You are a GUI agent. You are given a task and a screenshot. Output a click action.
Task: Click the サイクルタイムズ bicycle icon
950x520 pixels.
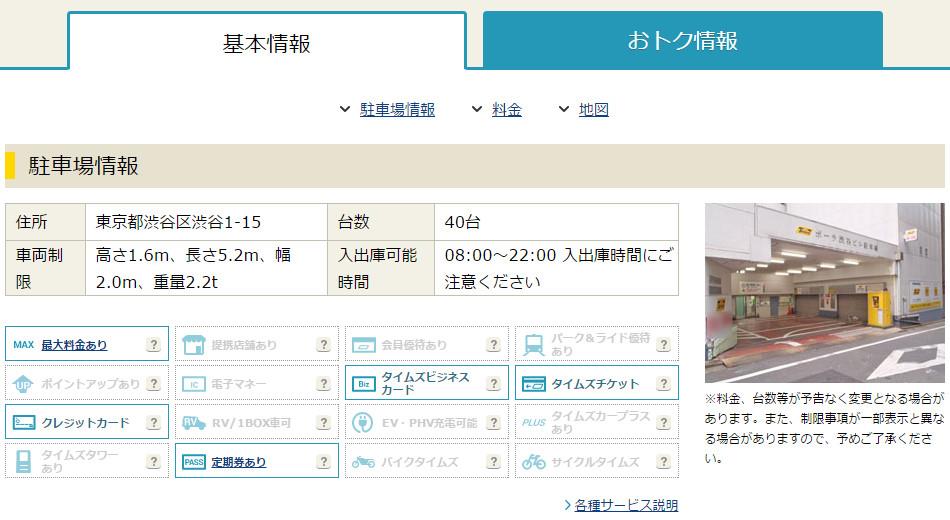(534, 462)
